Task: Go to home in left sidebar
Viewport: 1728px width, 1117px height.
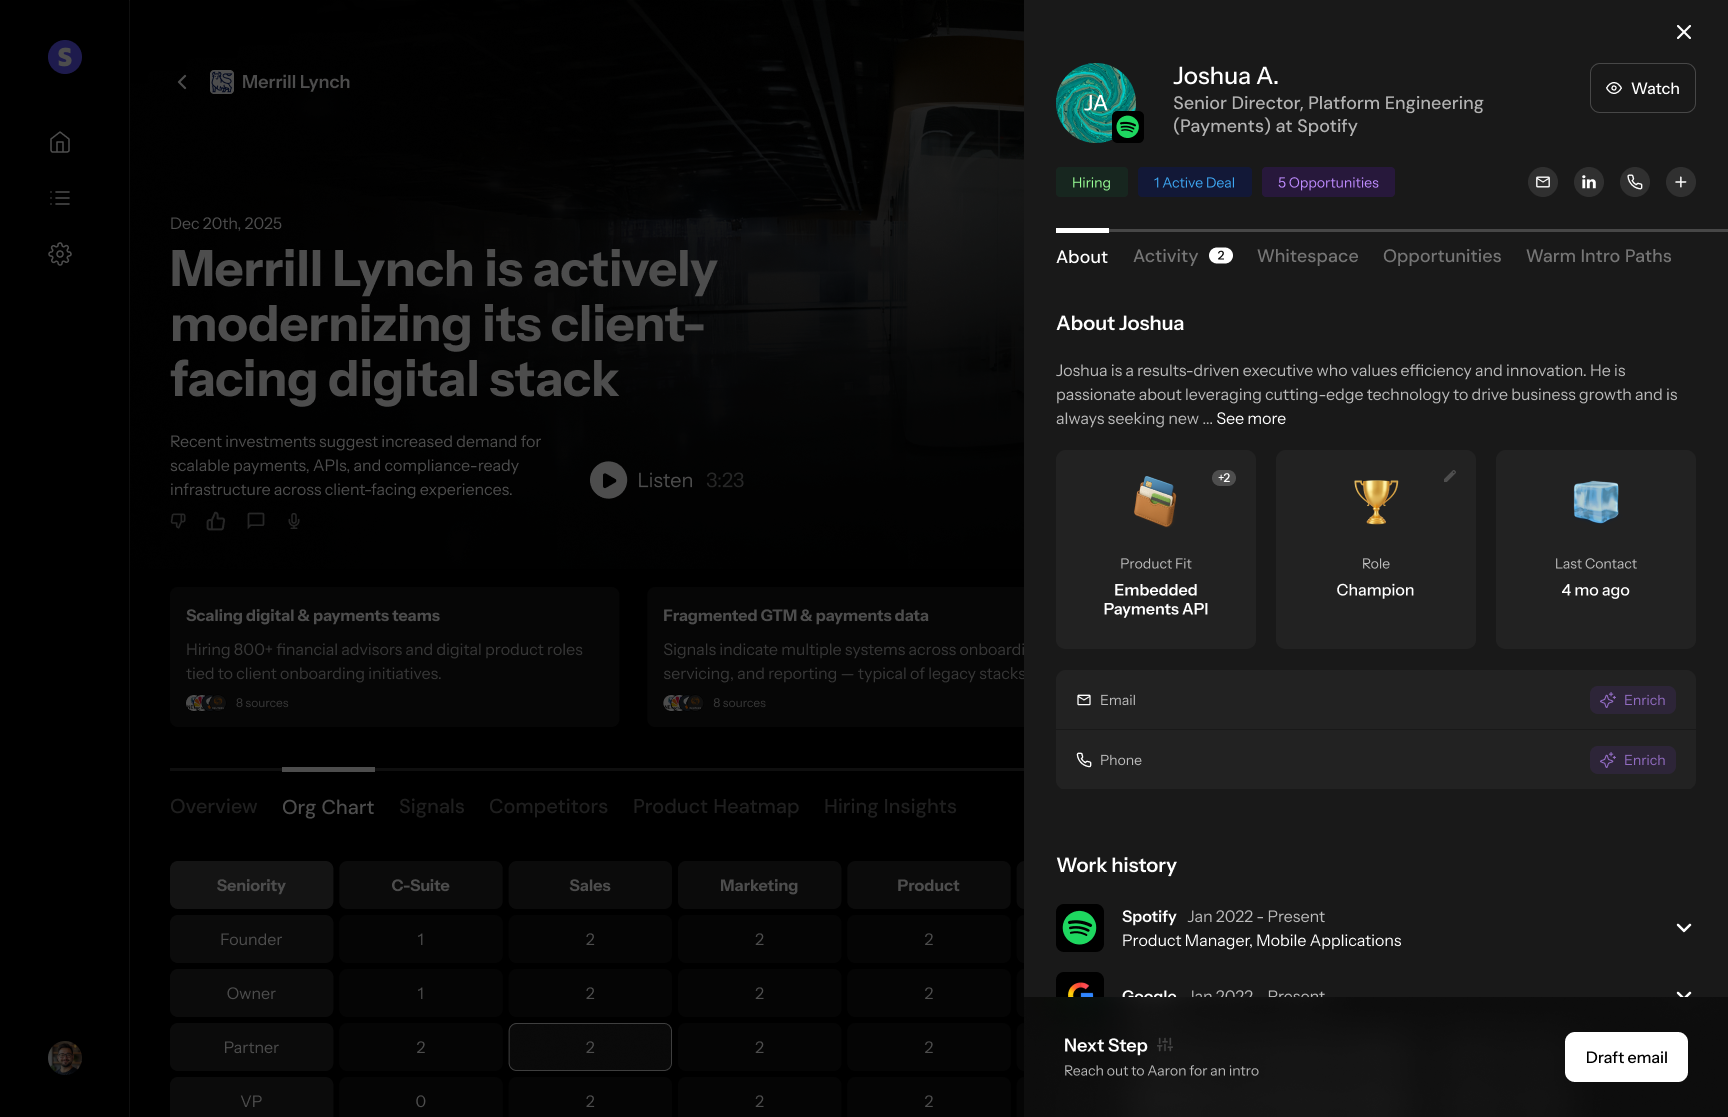Action: [x=60, y=142]
